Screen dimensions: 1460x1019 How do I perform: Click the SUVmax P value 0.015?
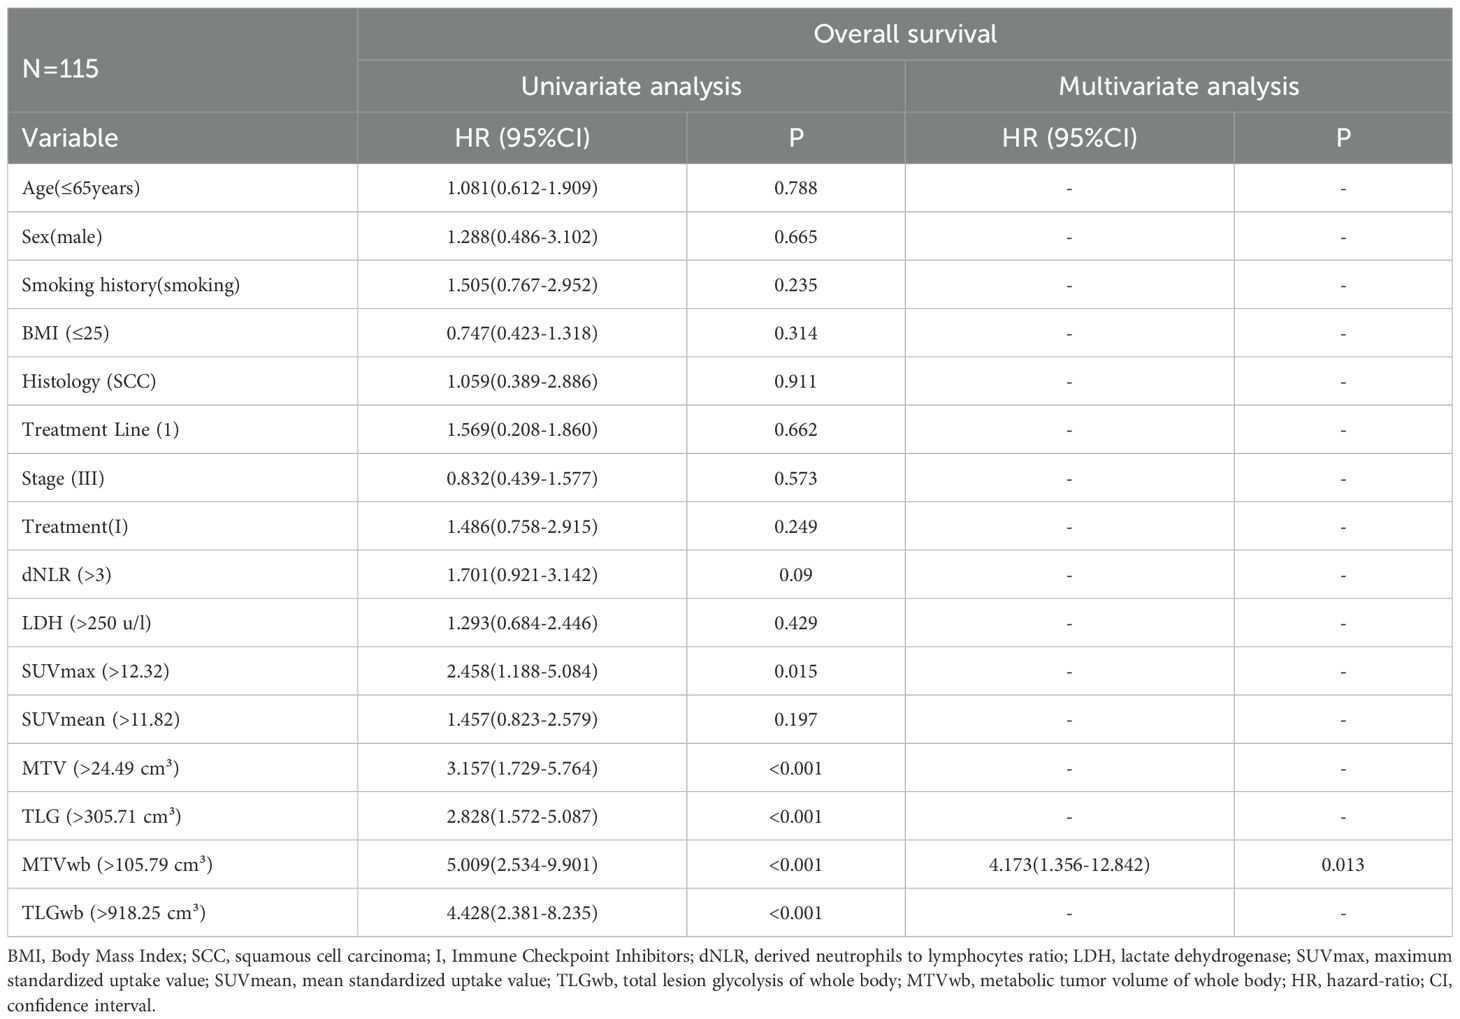[796, 671]
